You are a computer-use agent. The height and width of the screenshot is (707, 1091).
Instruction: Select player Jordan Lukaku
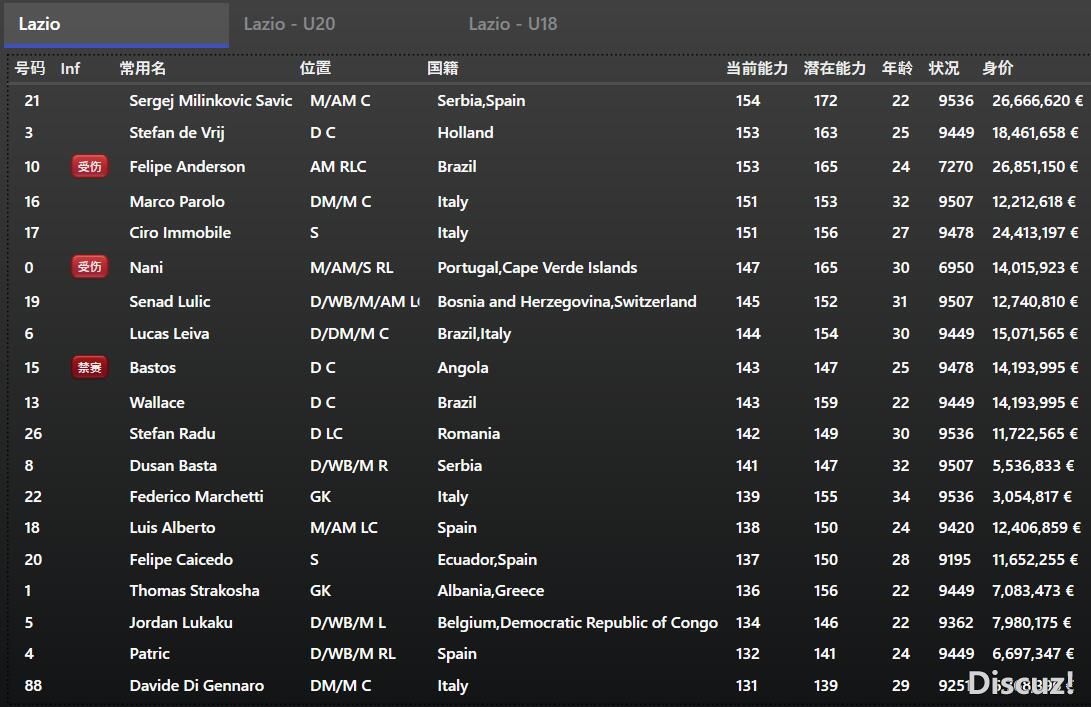181,623
